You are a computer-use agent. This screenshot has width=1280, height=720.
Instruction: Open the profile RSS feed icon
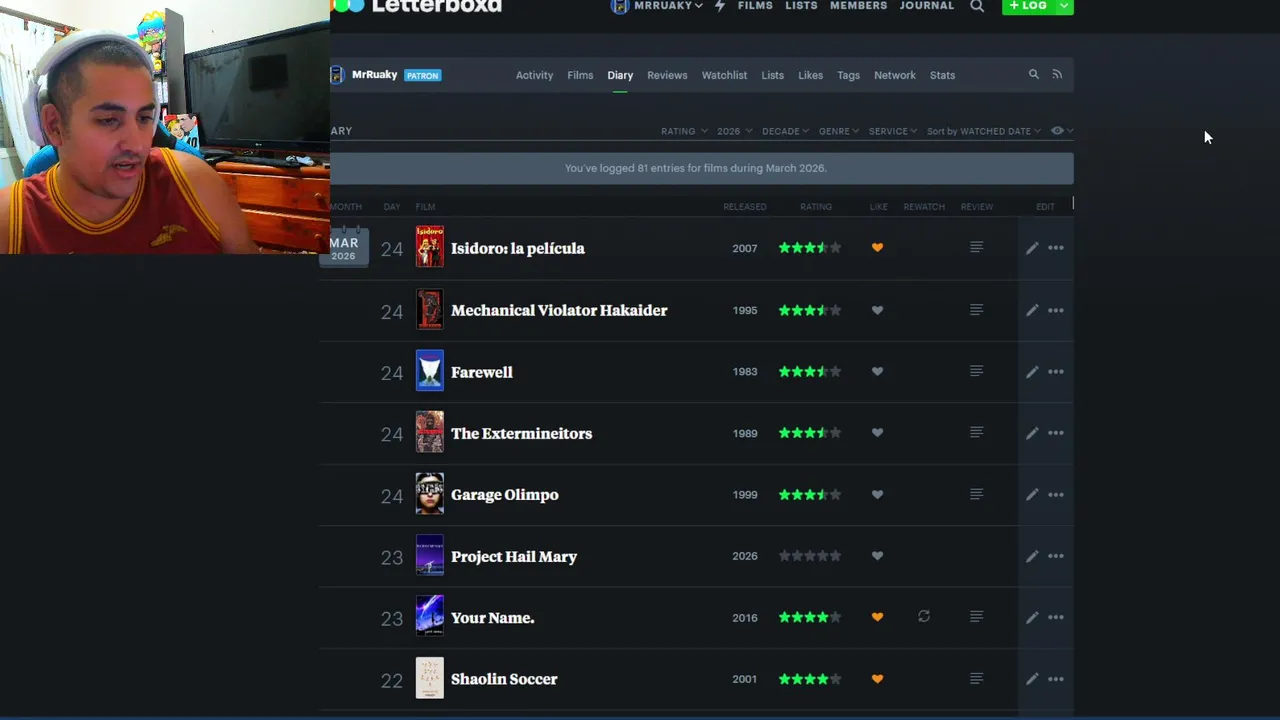[x=1057, y=74]
